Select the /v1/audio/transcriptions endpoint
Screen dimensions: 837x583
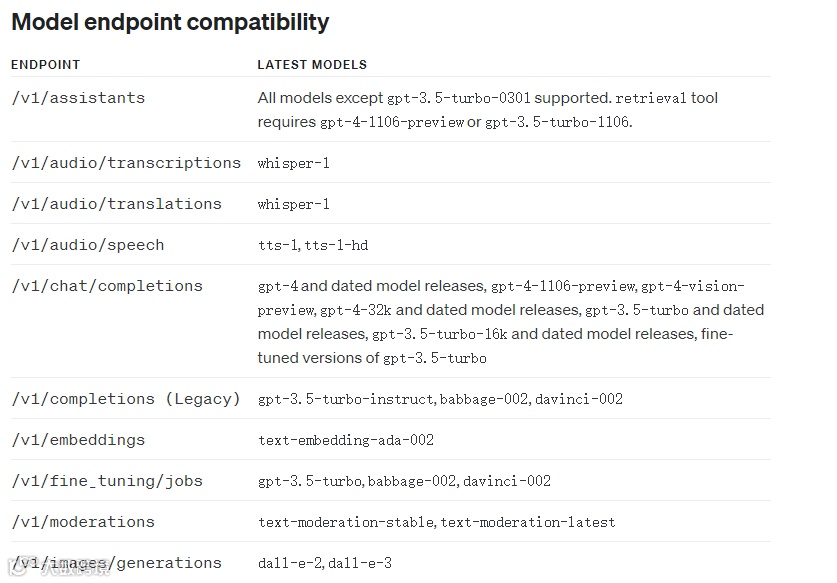pos(126,163)
